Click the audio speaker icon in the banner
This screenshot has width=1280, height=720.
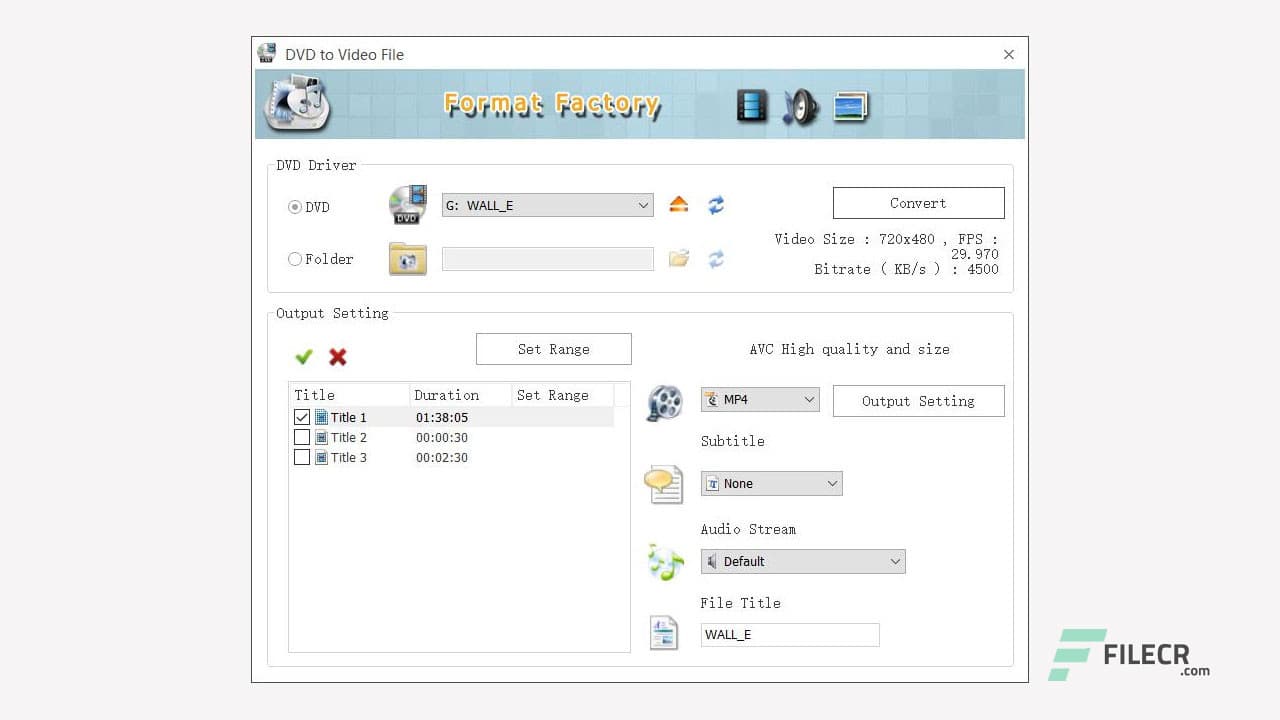point(800,104)
